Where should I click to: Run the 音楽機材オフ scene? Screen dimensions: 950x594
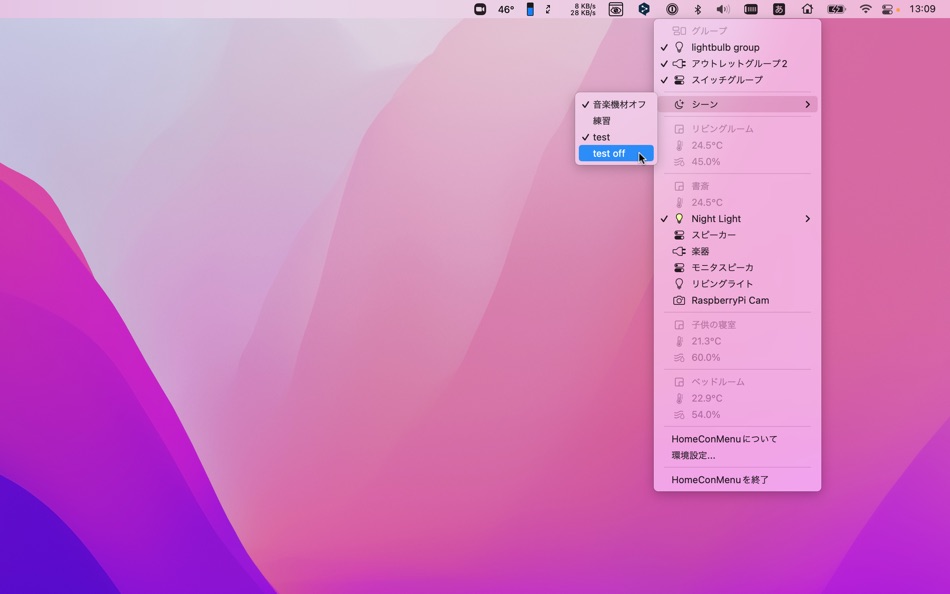pyautogui.click(x=616, y=104)
